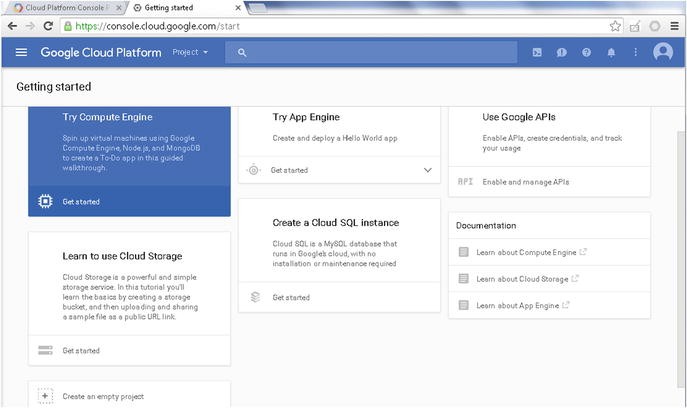
Task: Click Create an empty project
Action: [103, 396]
